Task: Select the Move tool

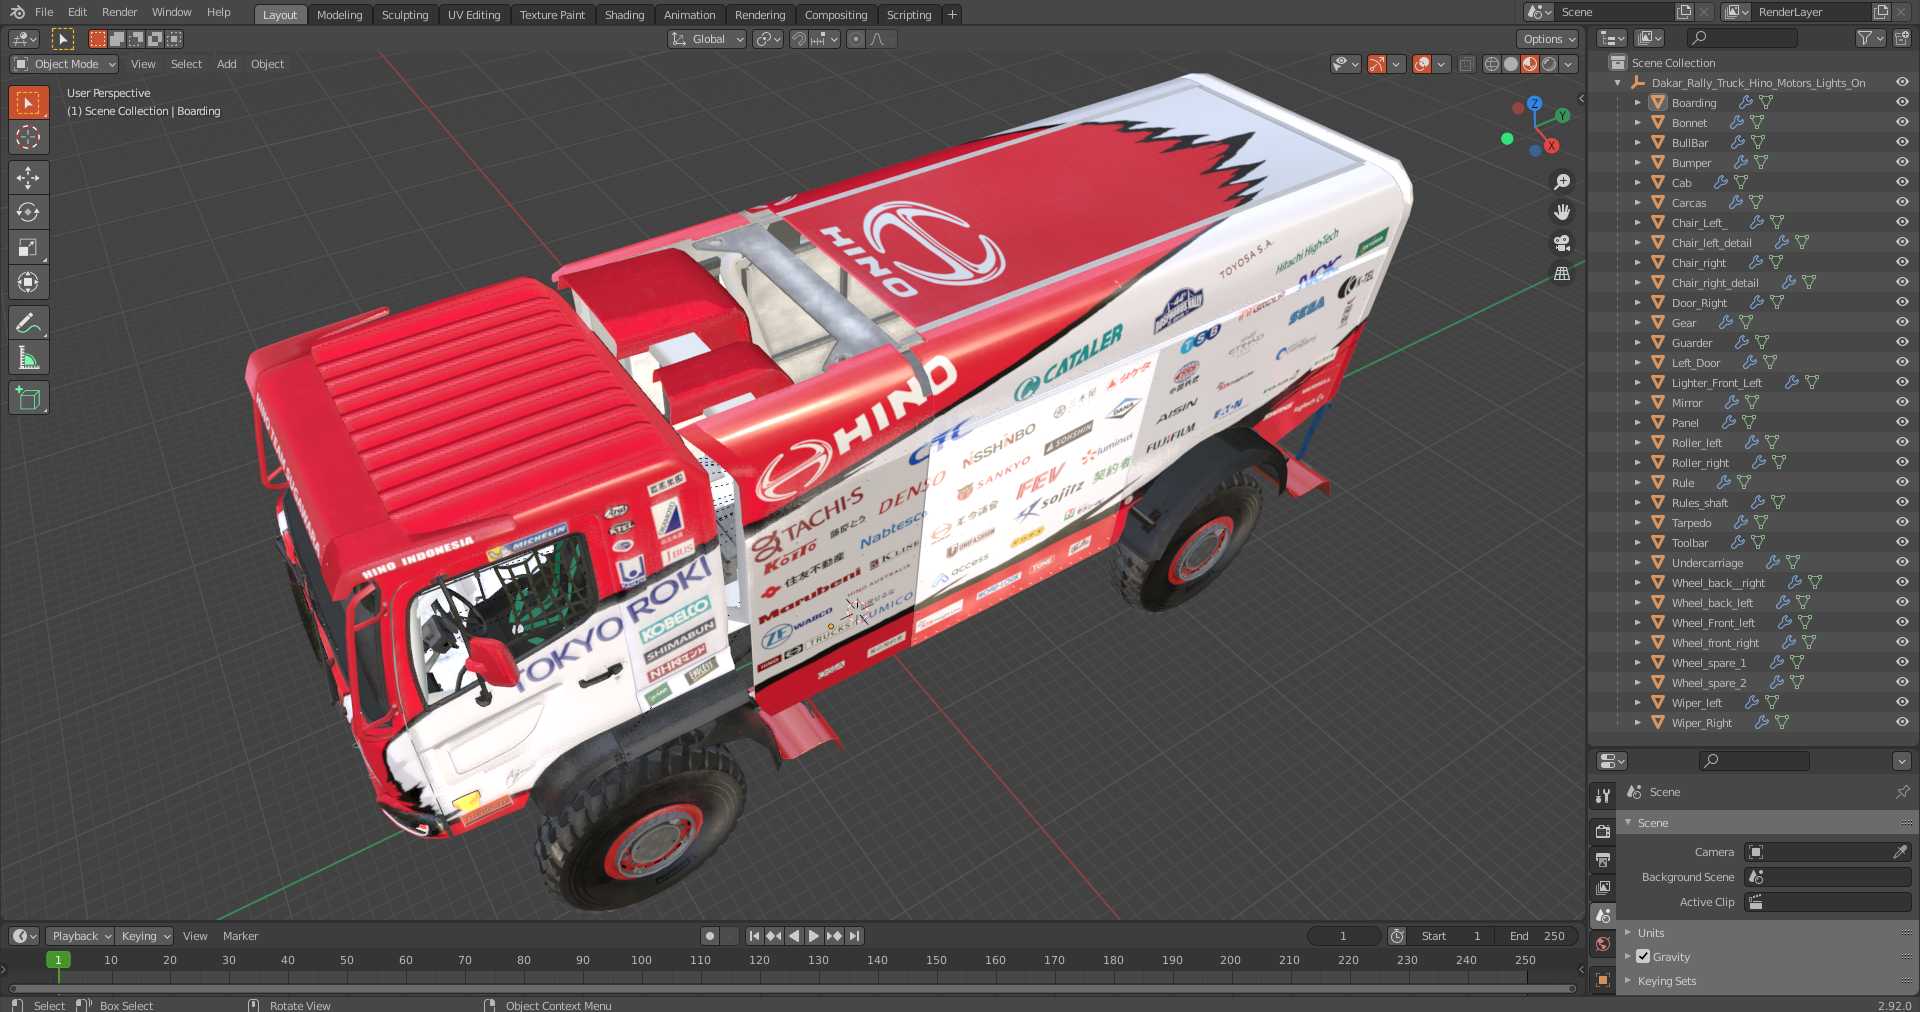Action: tap(28, 178)
